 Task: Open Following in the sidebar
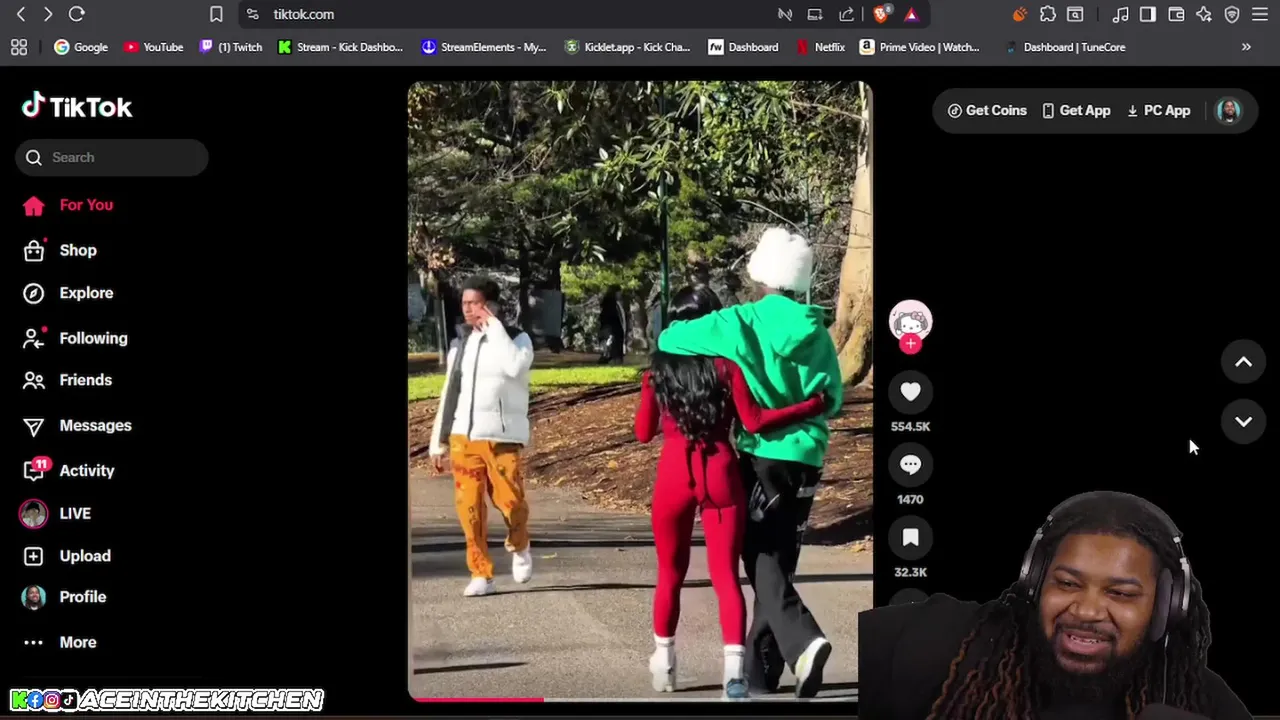coord(76,338)
